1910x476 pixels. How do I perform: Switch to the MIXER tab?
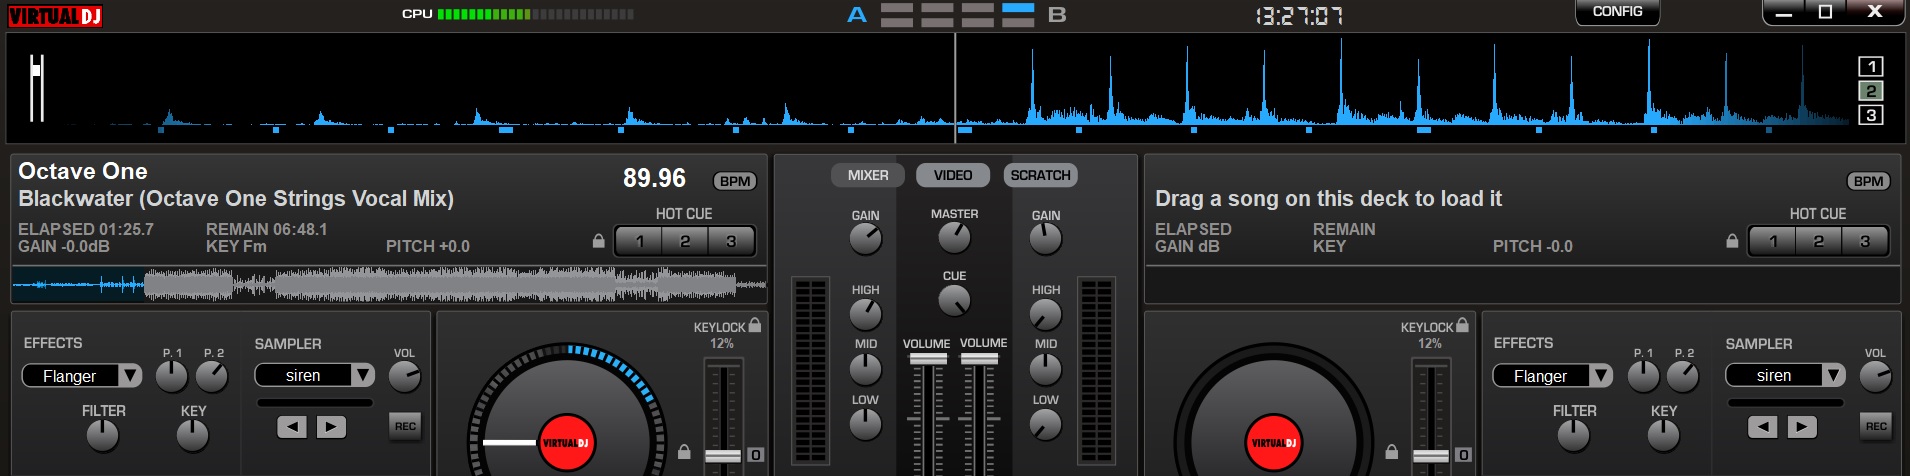[x=868, y=175]
